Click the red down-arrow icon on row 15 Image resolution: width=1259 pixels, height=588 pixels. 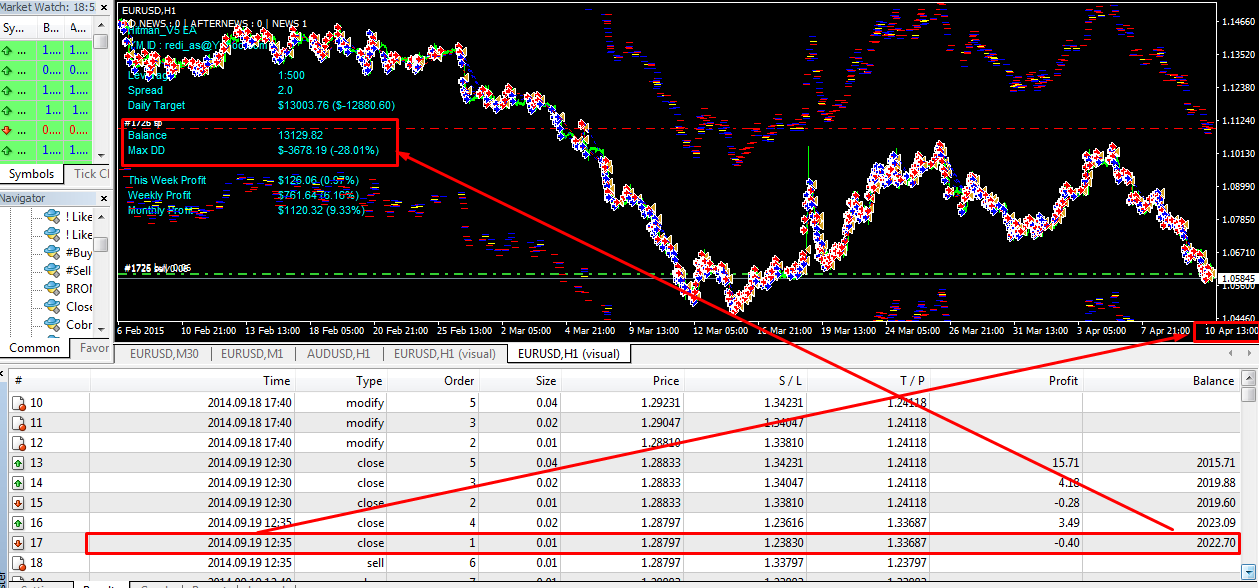[x=18, y=503]
